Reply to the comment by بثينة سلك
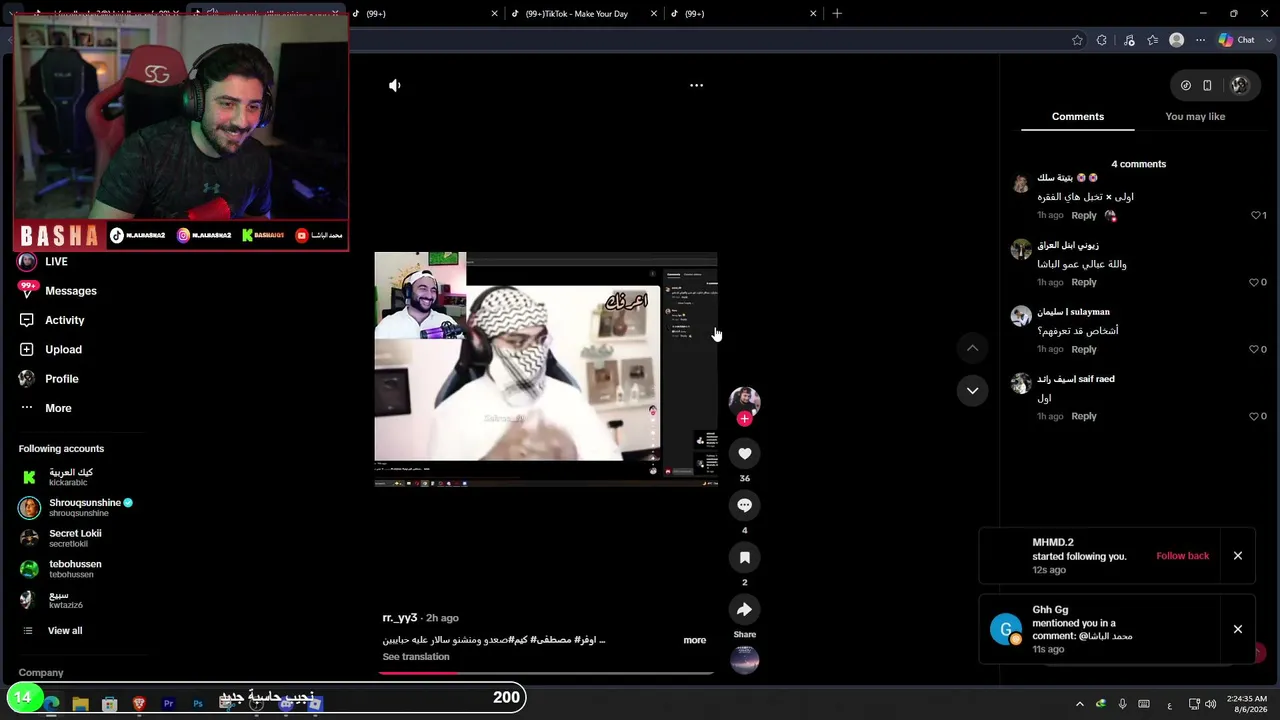1280x720 pixels. point(1084,216)
